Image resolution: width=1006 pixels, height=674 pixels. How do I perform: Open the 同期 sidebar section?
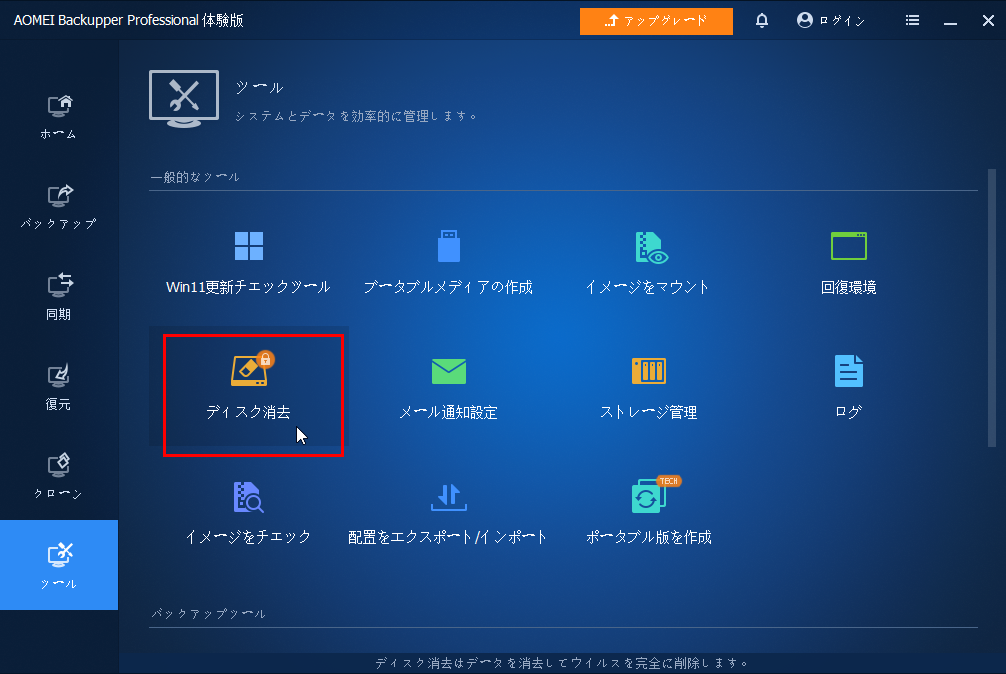58,296
